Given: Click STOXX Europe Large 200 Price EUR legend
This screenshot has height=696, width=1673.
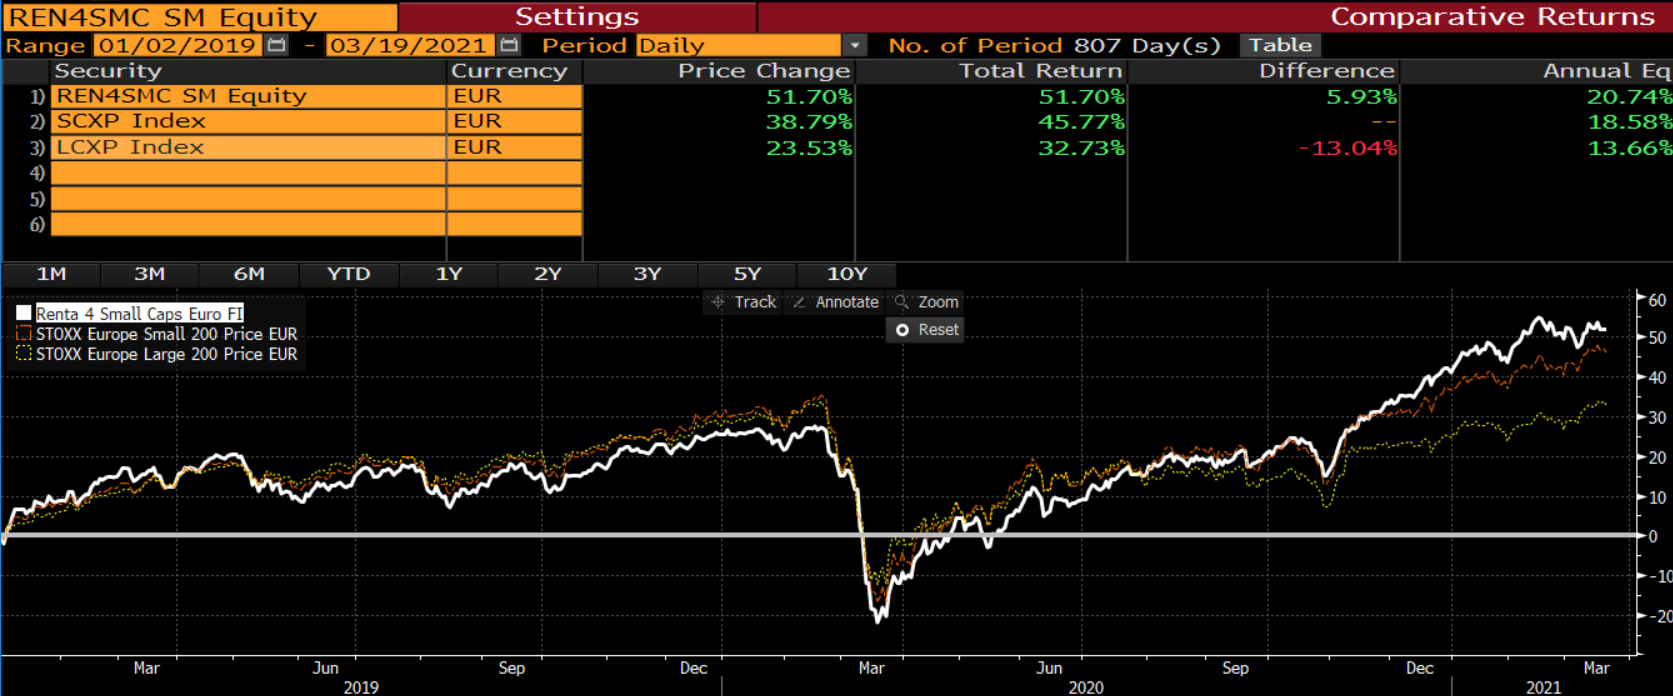Looking at the screenshot, I should click(x=167, y=354).
